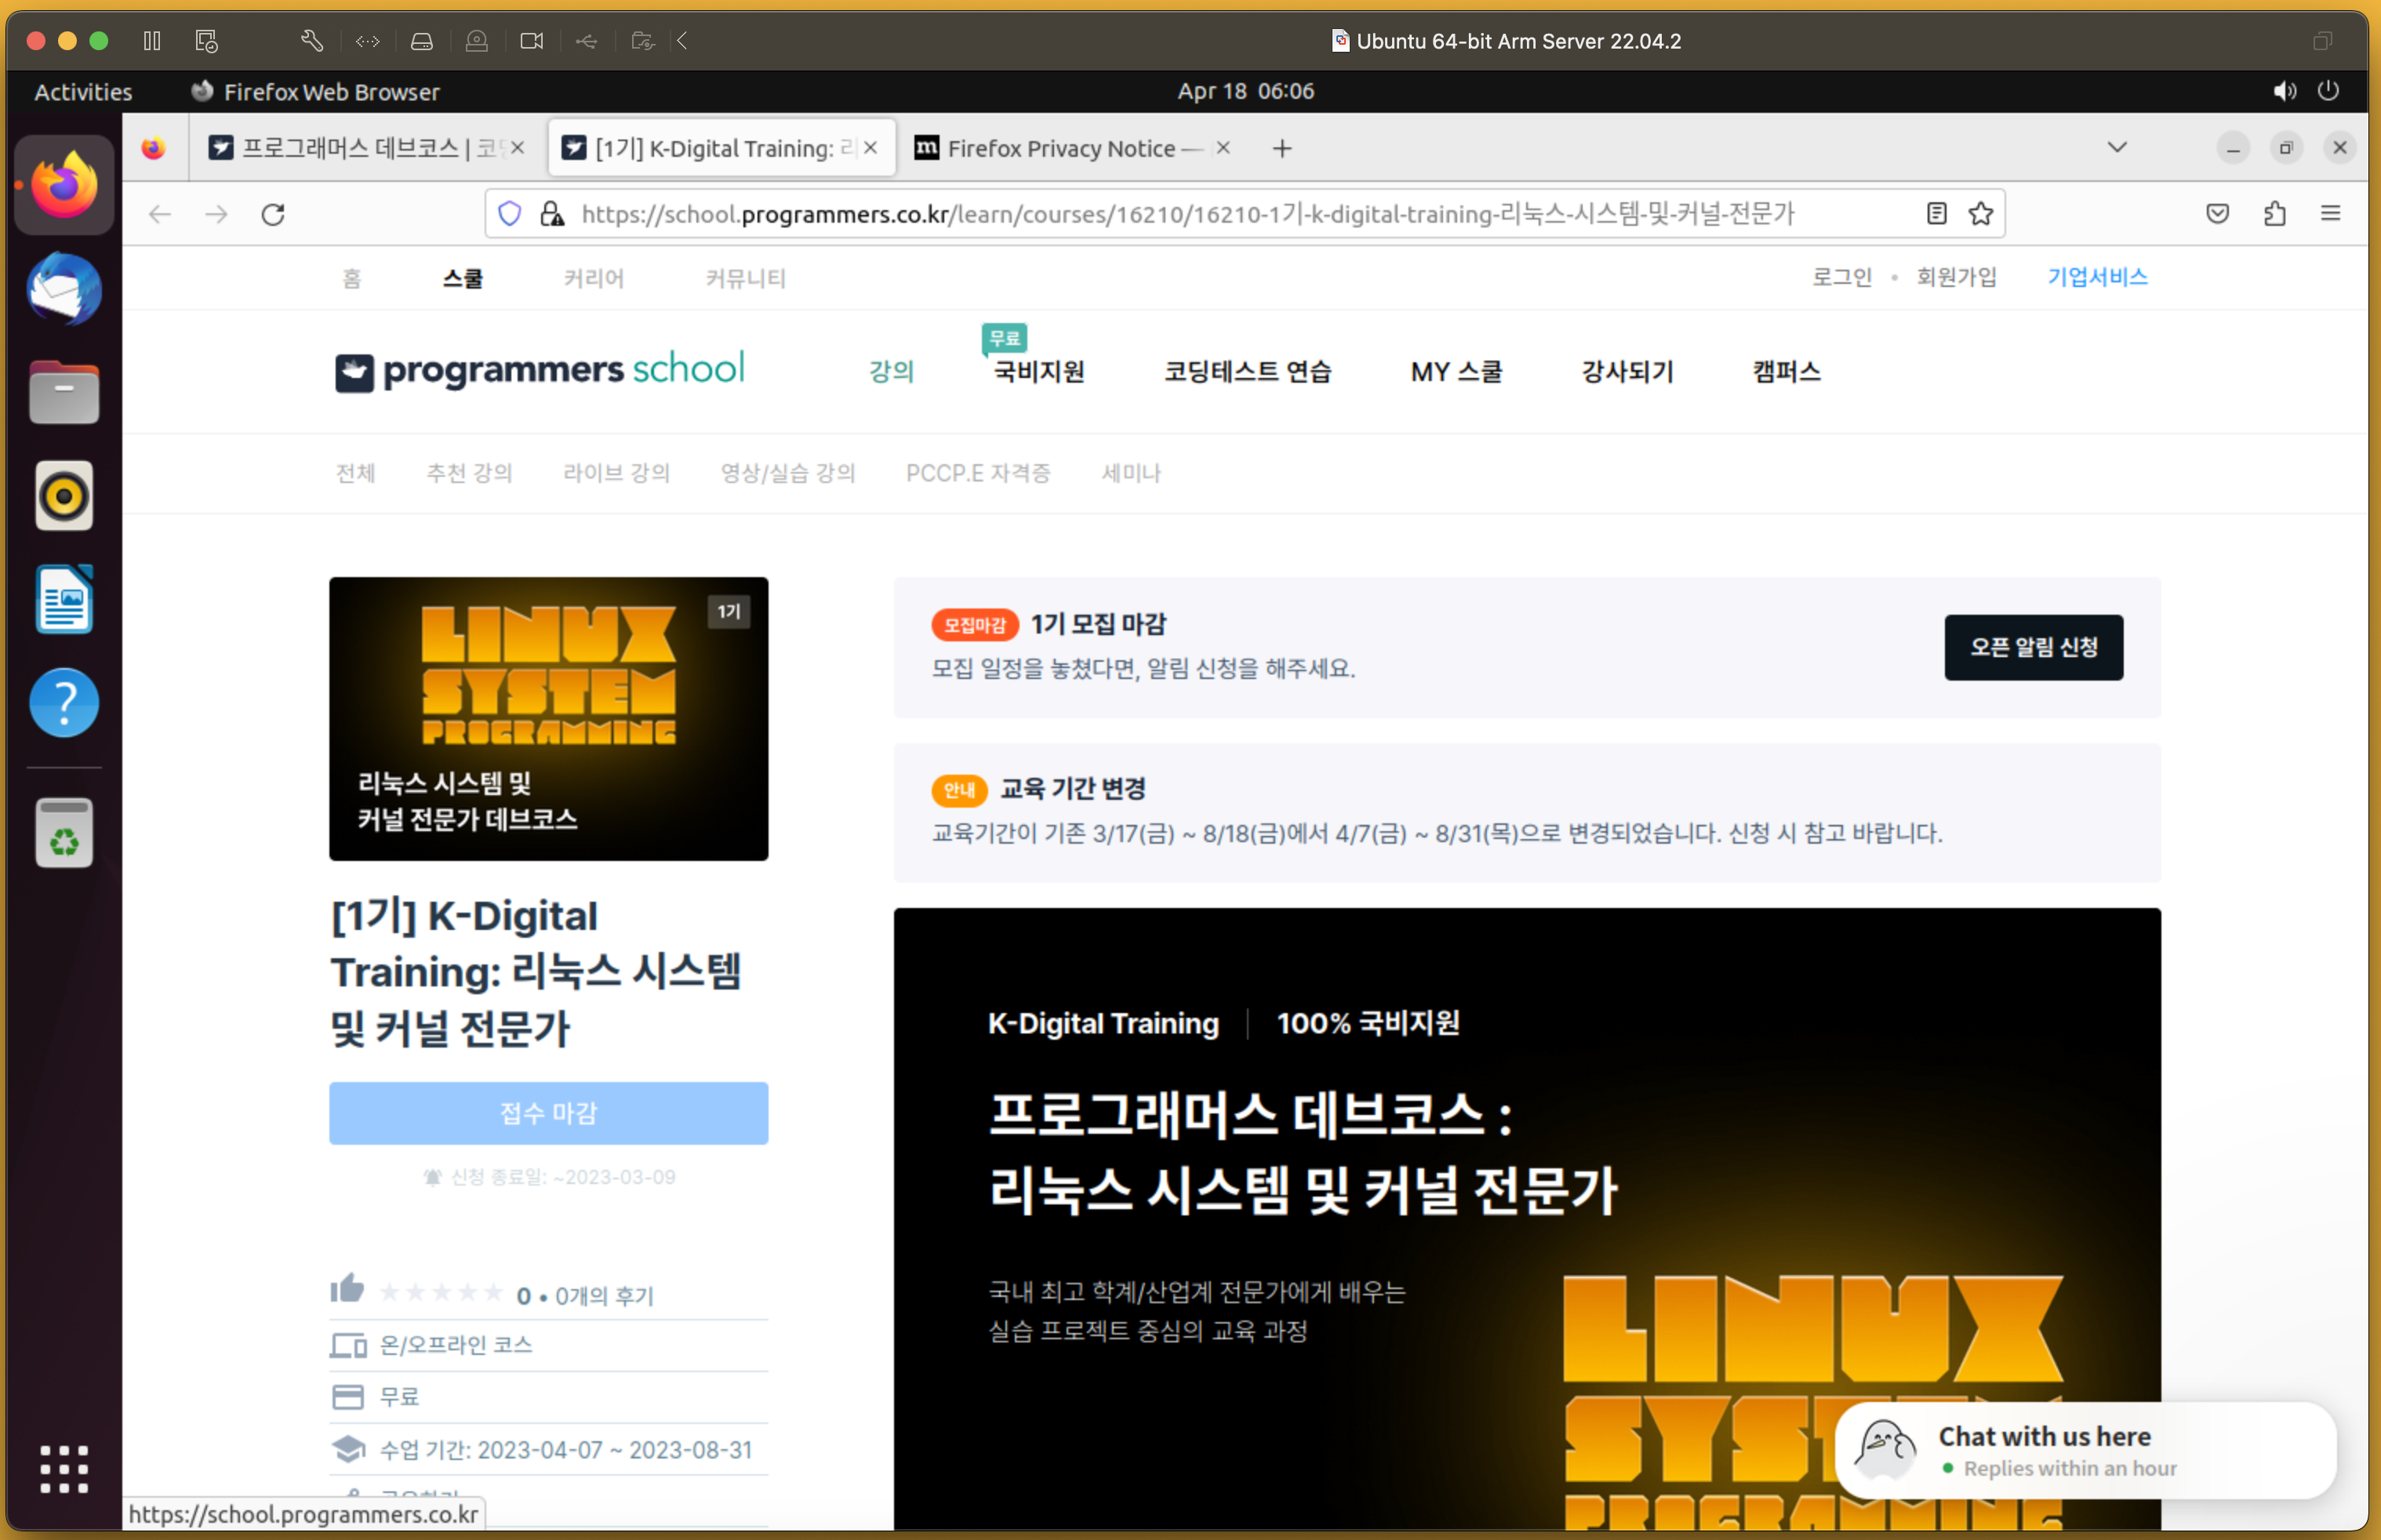This screenshot has height=1540, width=2381.
Task: Click the Linux System Programming course thumbnail
Action: [x=548, y=719]
